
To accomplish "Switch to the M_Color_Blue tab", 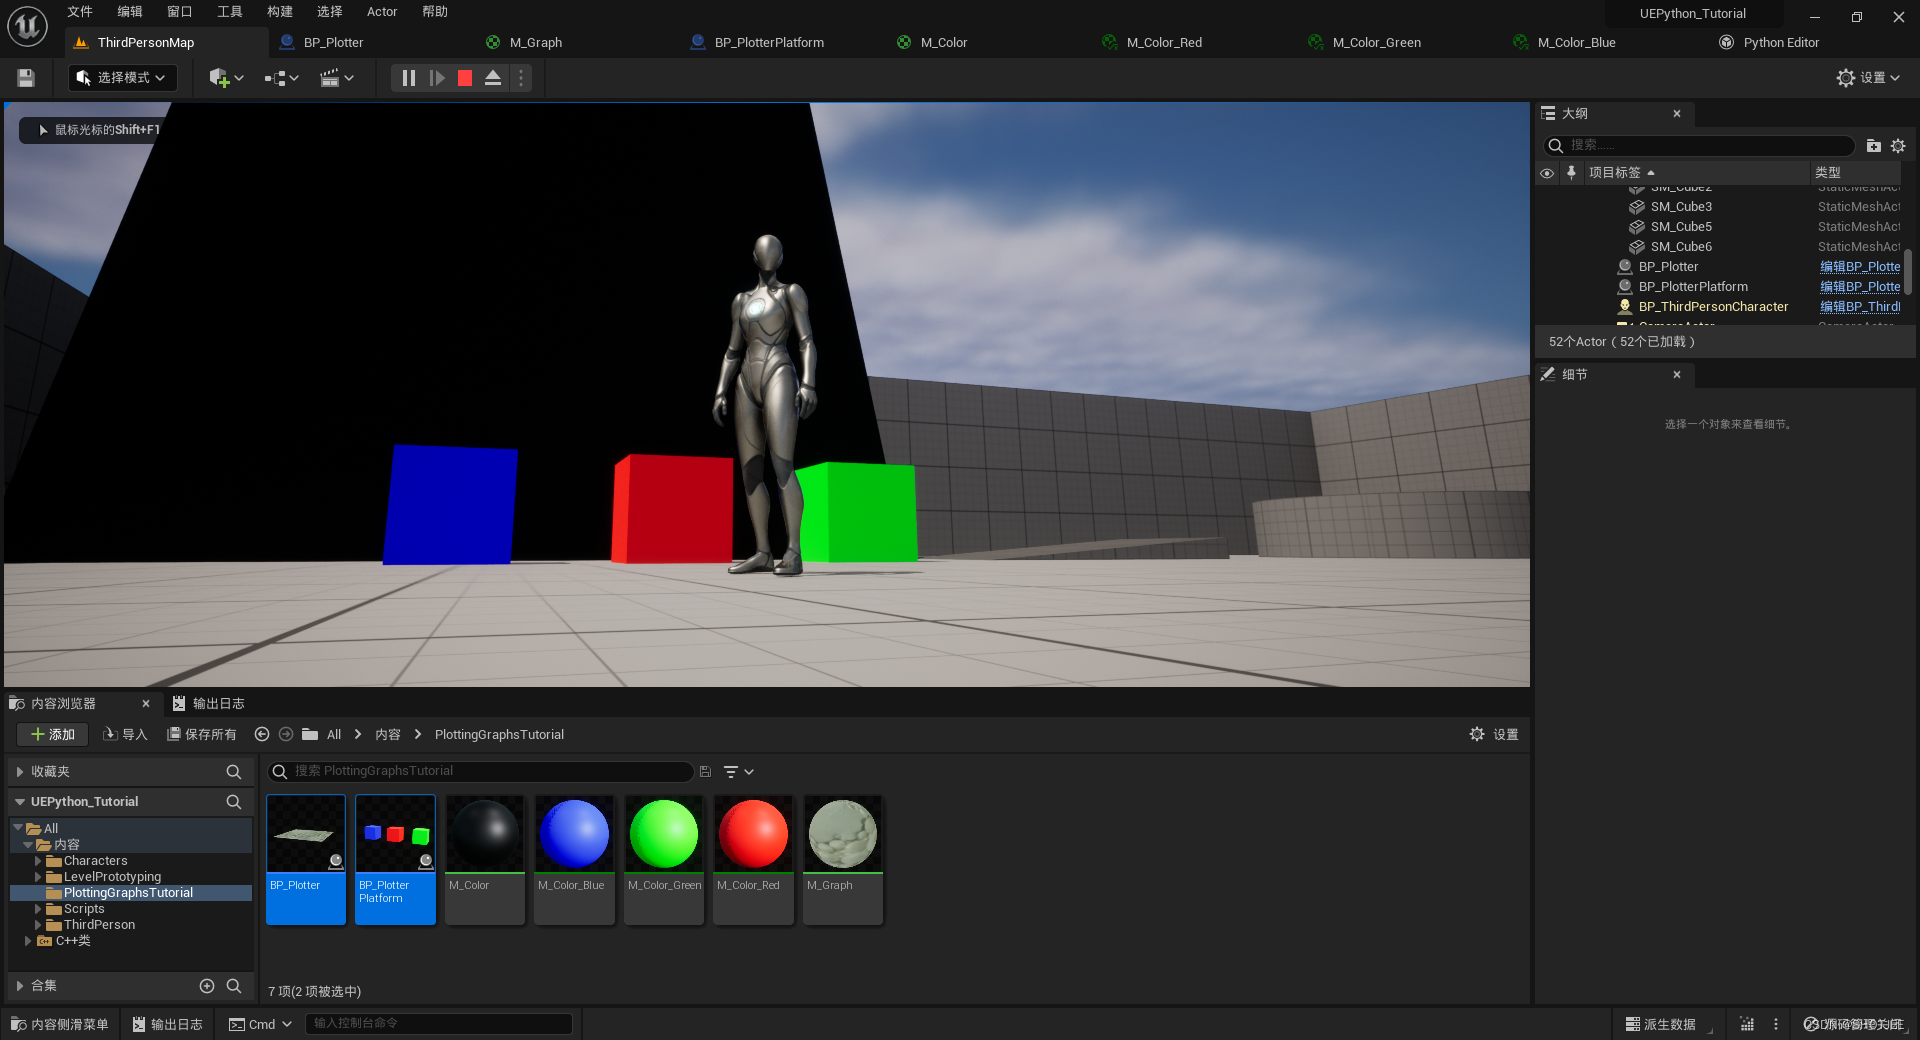I will [1576, 43].
